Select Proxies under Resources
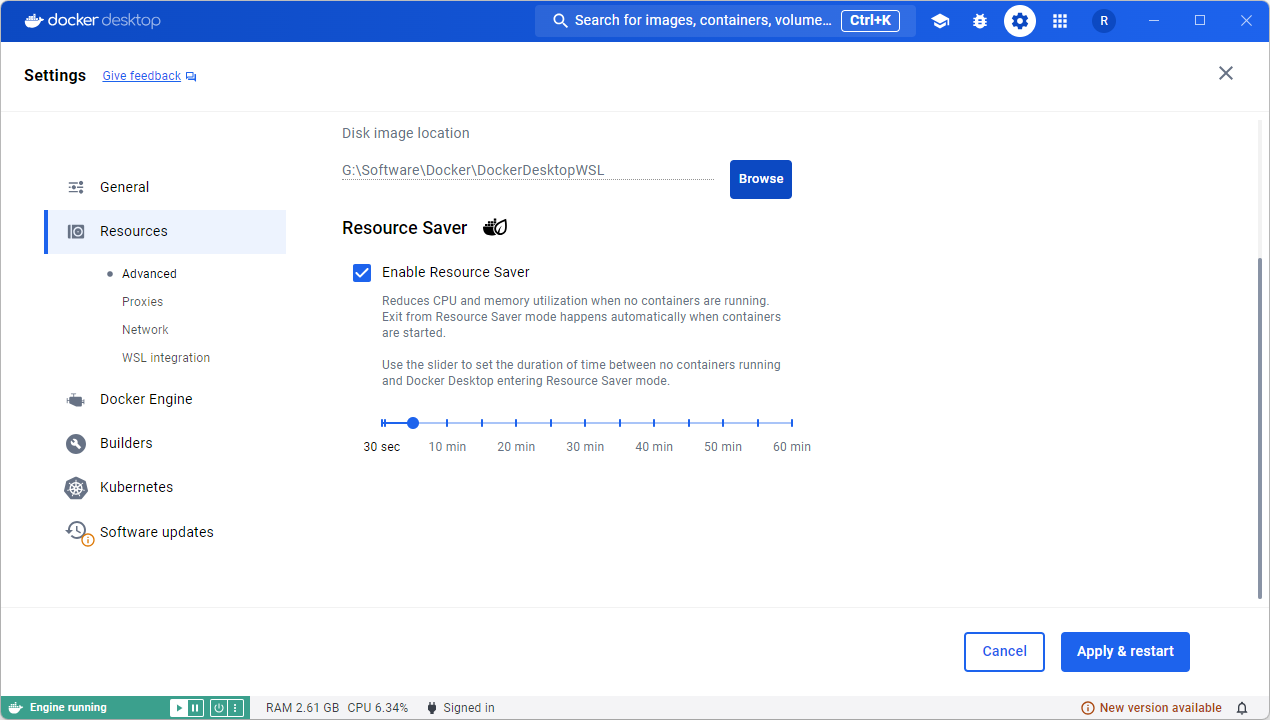 pyautogui.click(x=142, y=302)
